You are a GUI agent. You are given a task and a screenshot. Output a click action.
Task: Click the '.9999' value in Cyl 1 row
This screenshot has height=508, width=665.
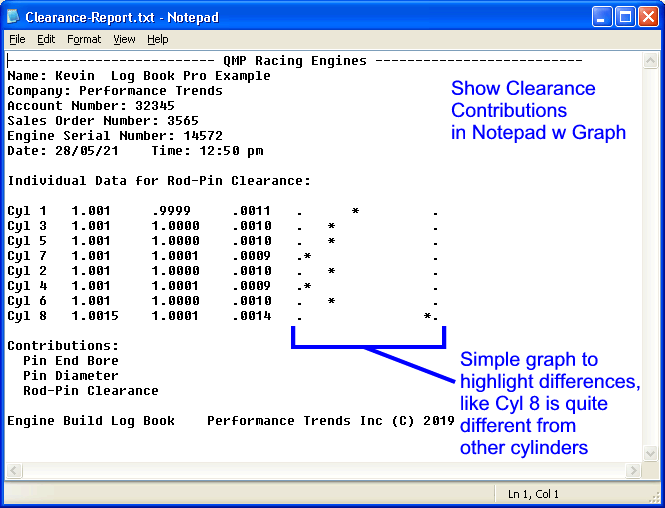[171, 211]
